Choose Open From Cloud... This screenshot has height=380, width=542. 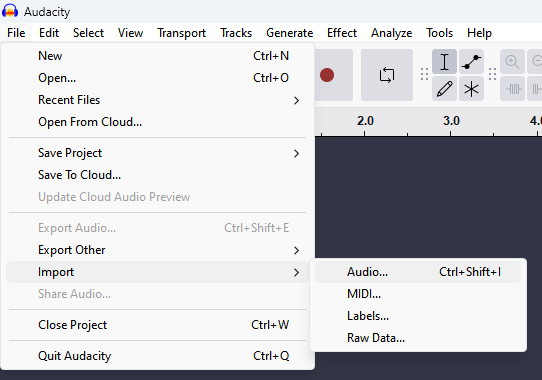pyautogui.click(x=157, y=122)
